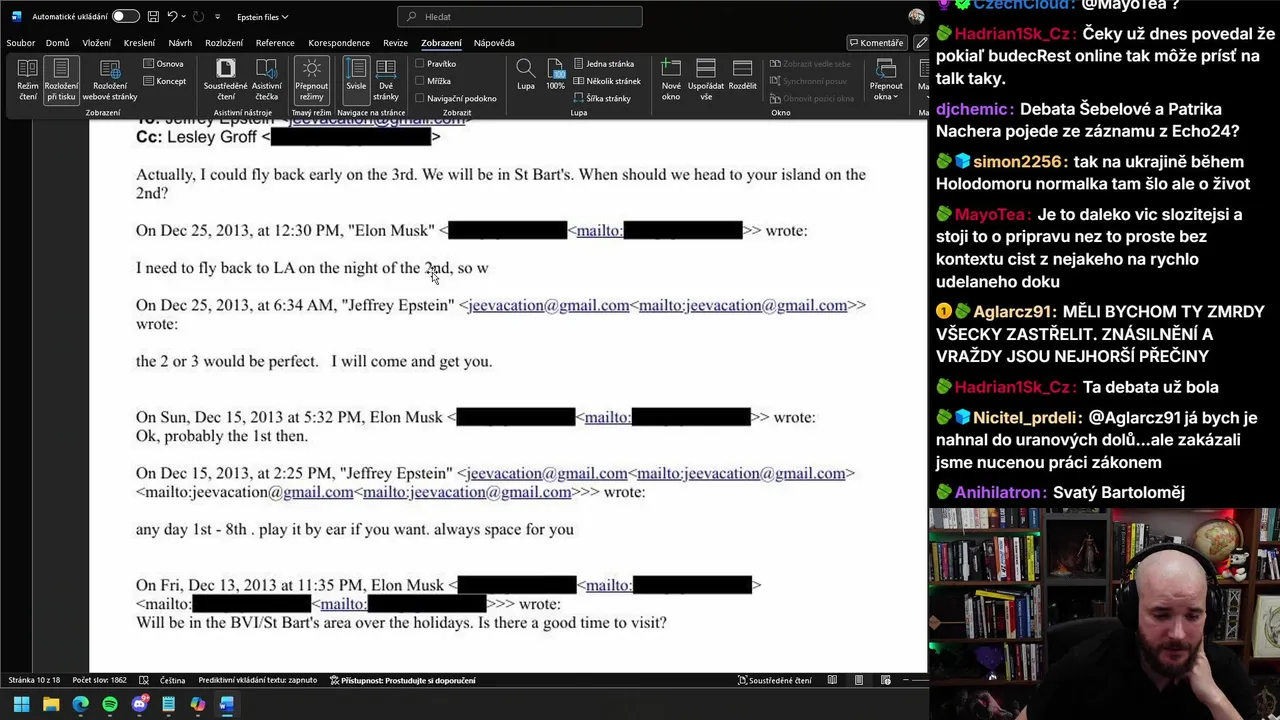Open Osnova outline view
Viewport: 1280px width, 720px height.
pyautogui.click(x=164, y=64)
